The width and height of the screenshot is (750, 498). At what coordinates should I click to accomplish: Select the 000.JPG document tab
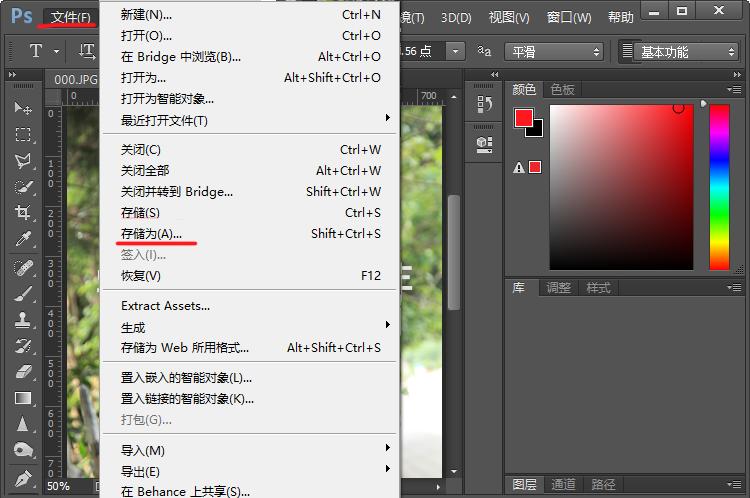click(x=74, y=79)
